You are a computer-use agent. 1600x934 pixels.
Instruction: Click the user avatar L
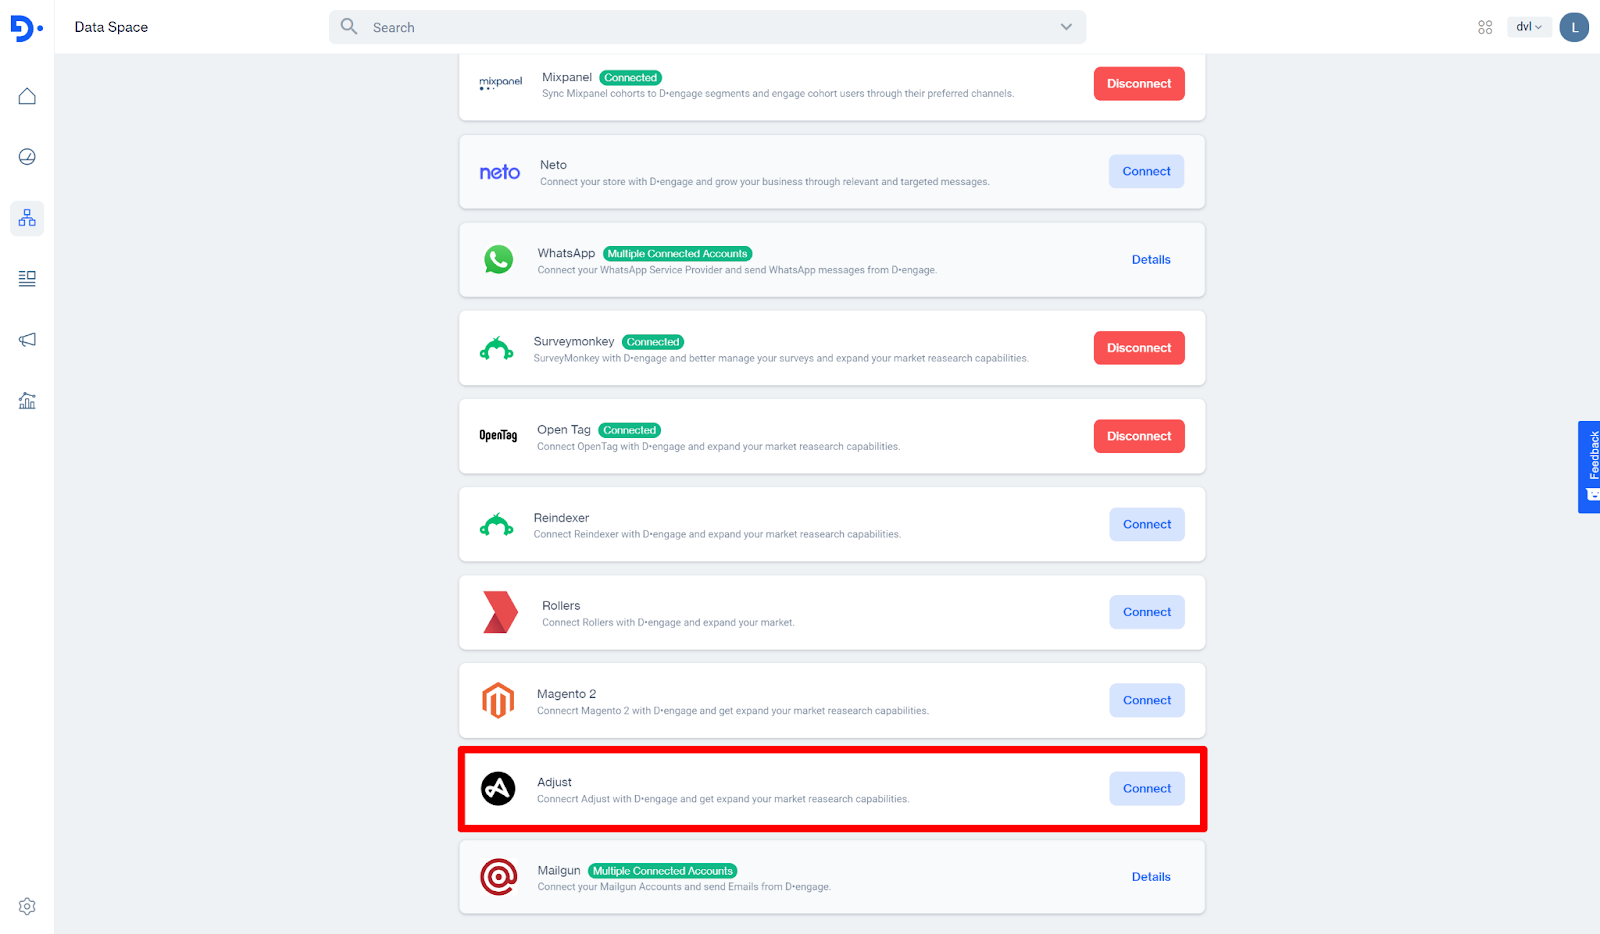(x=1574, y=27)
